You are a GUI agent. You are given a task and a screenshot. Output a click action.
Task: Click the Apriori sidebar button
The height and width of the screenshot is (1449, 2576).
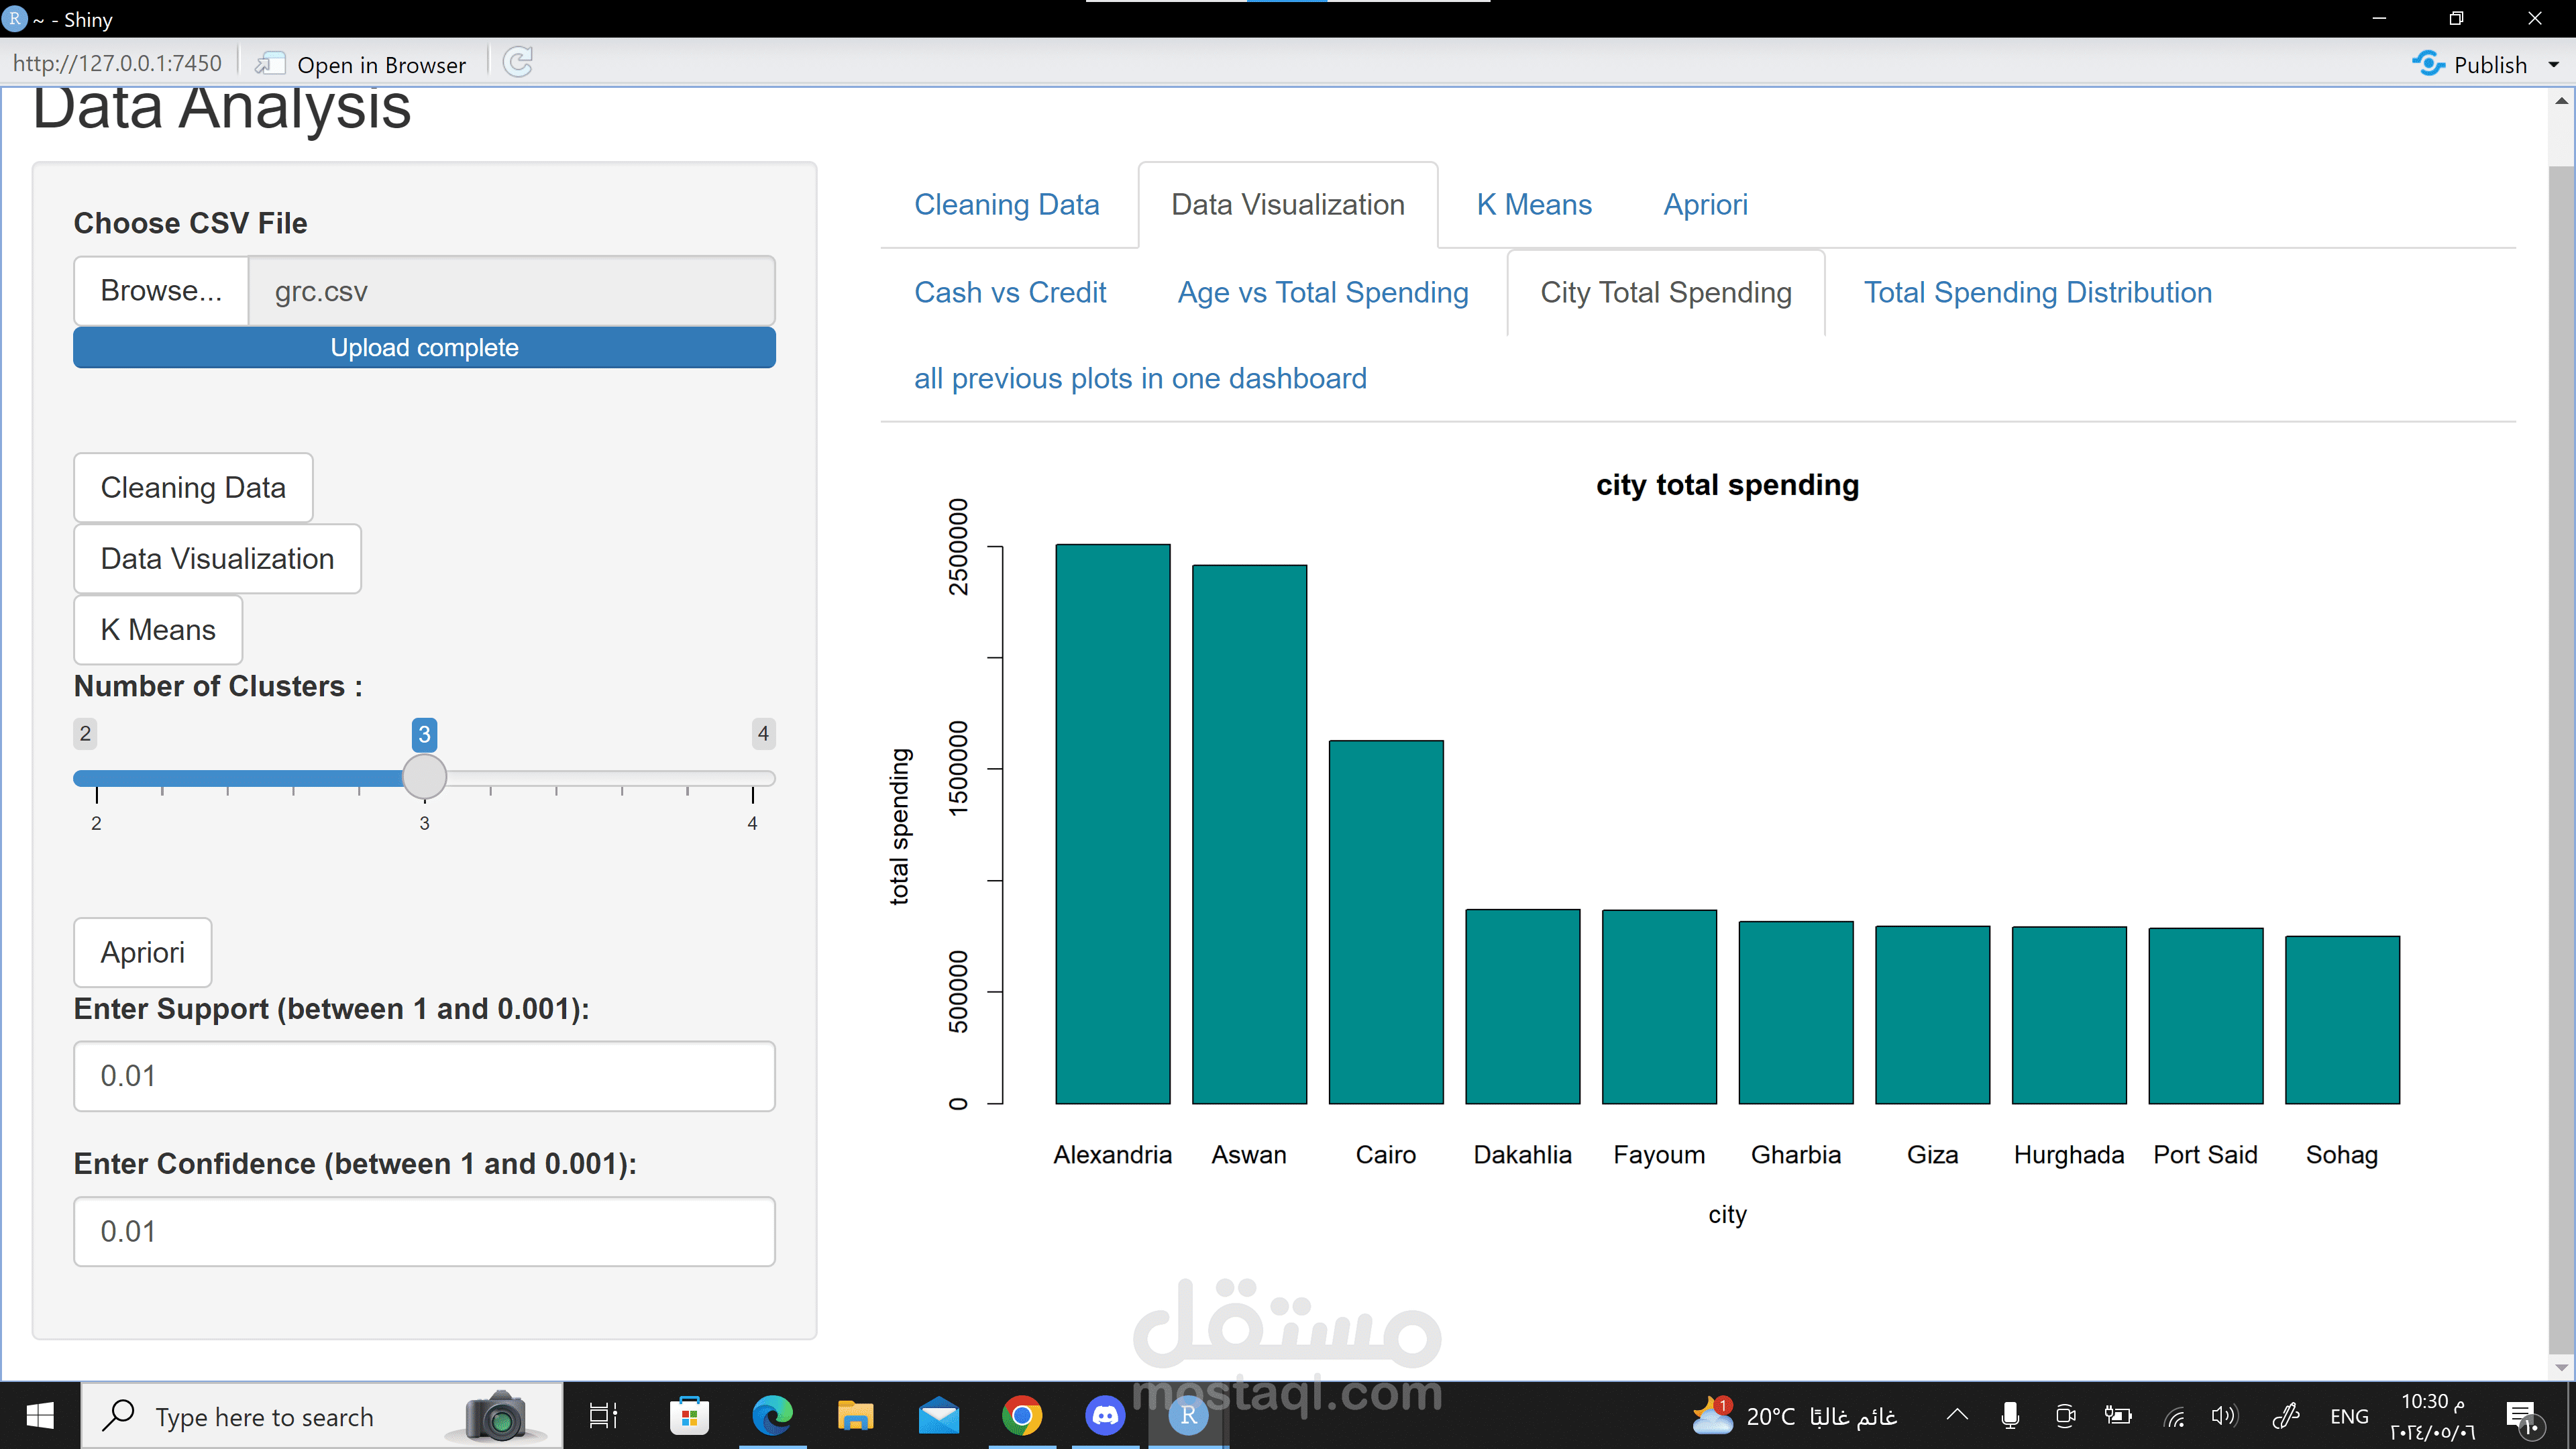click(x=142, y=952)
